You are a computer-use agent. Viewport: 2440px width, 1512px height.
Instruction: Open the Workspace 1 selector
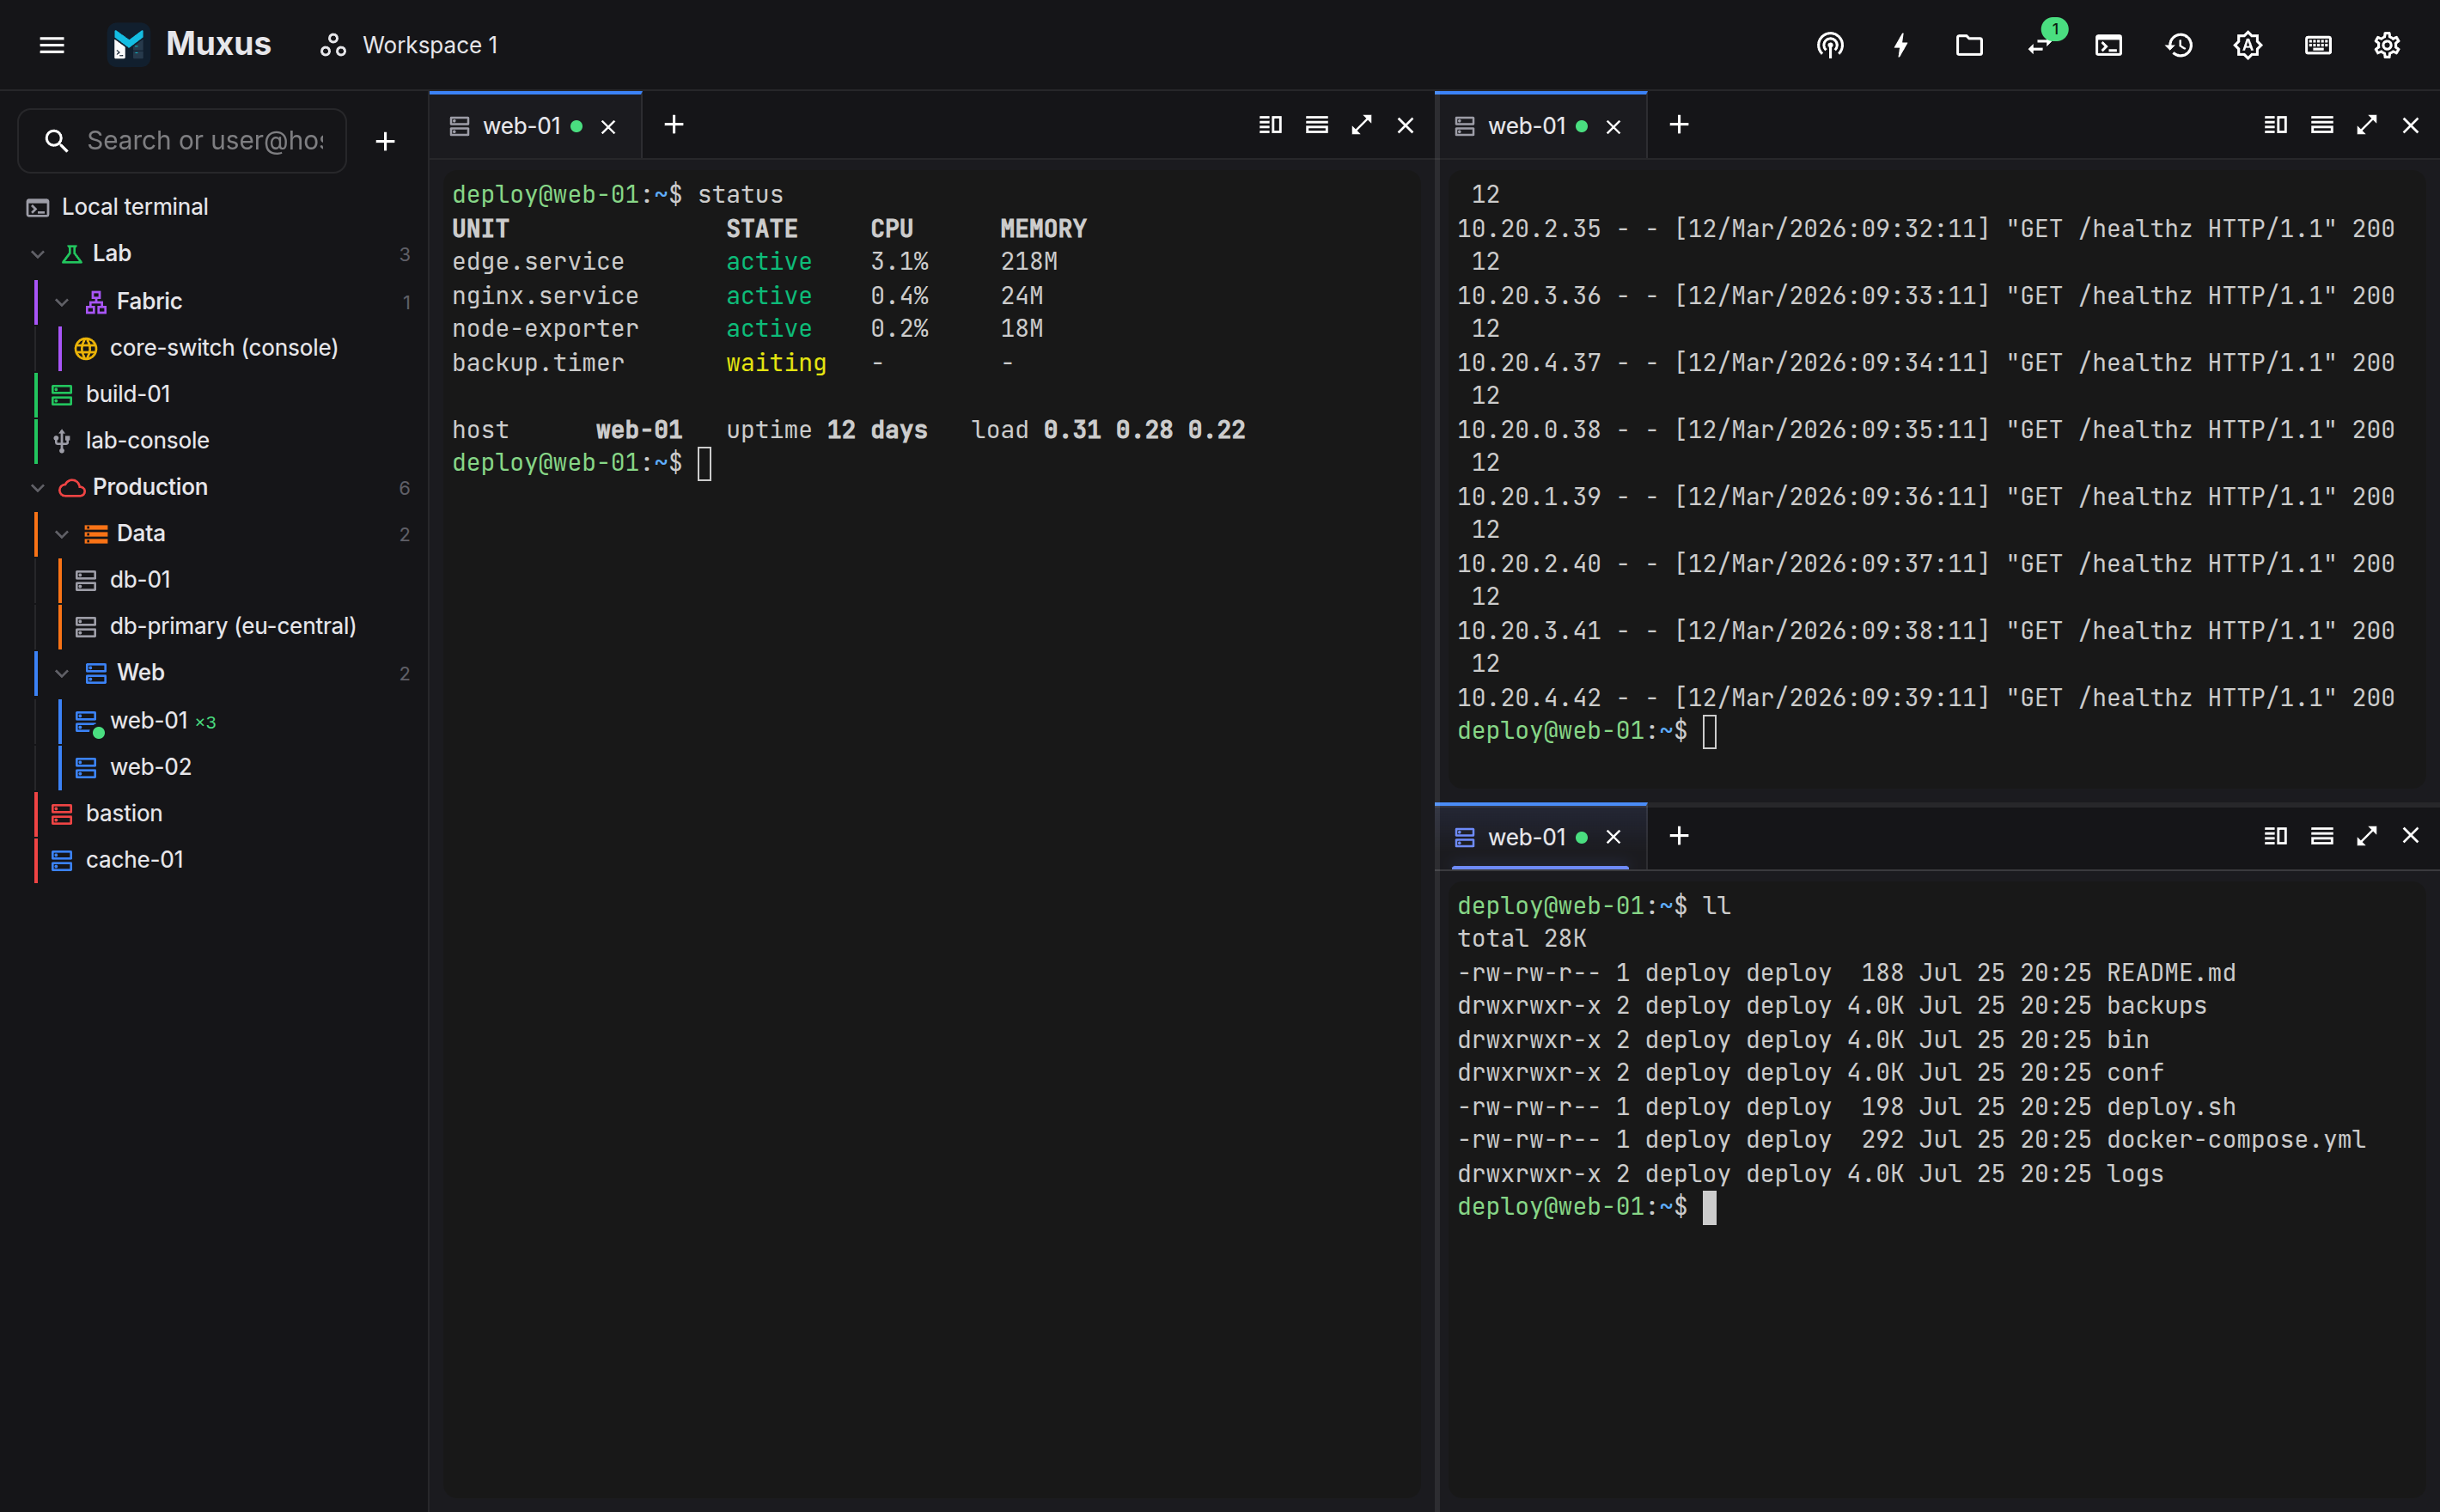409,45
